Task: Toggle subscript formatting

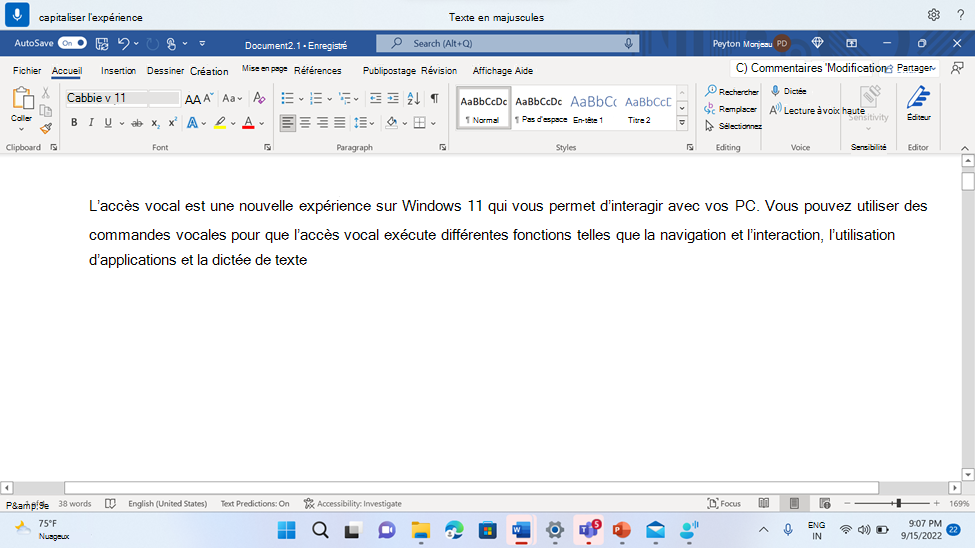Action: pos(155,123)
